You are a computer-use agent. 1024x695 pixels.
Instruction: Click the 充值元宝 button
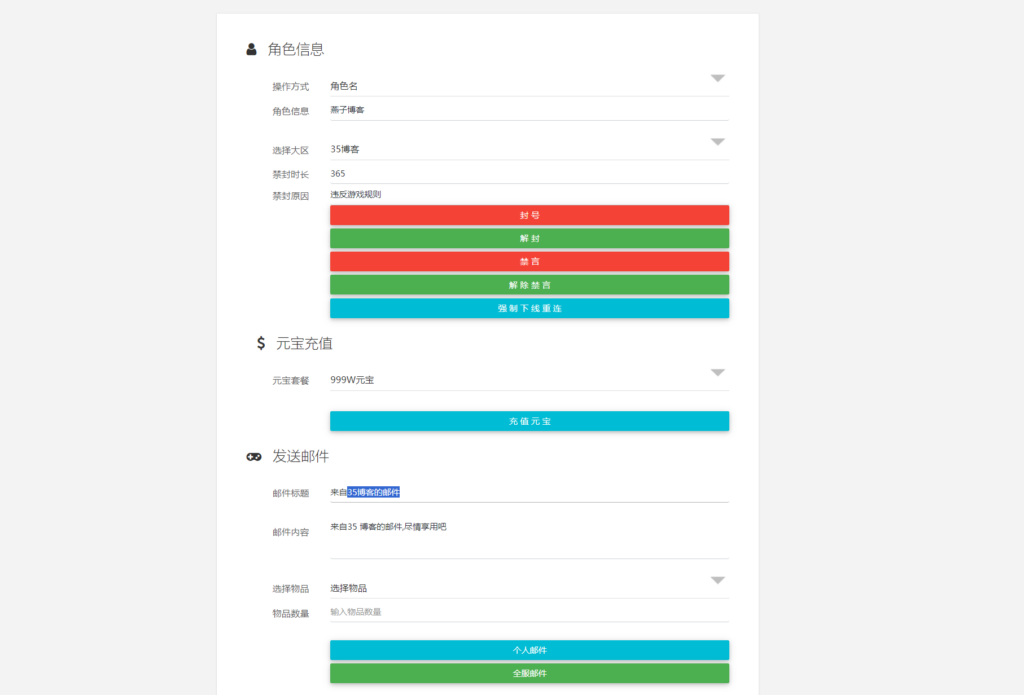tap(529, 421)
